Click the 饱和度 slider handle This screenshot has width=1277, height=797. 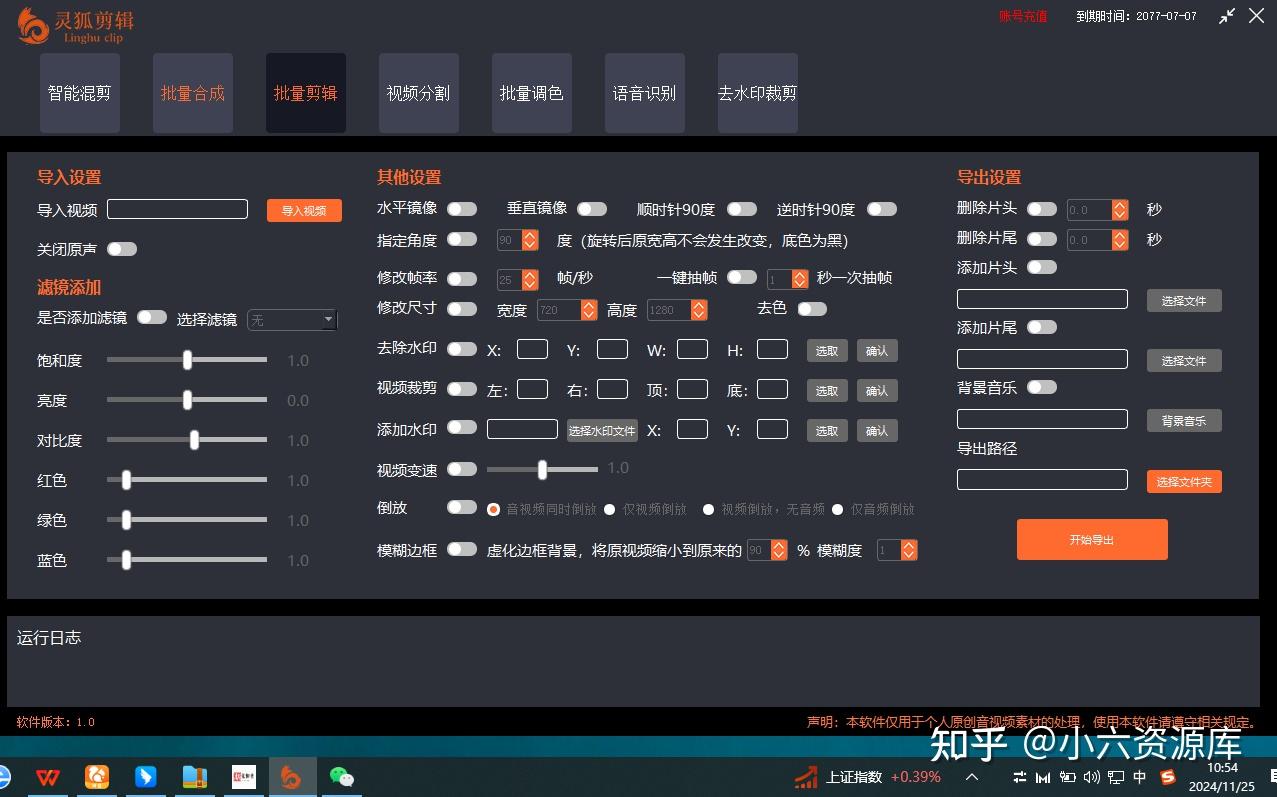point(187,361)
